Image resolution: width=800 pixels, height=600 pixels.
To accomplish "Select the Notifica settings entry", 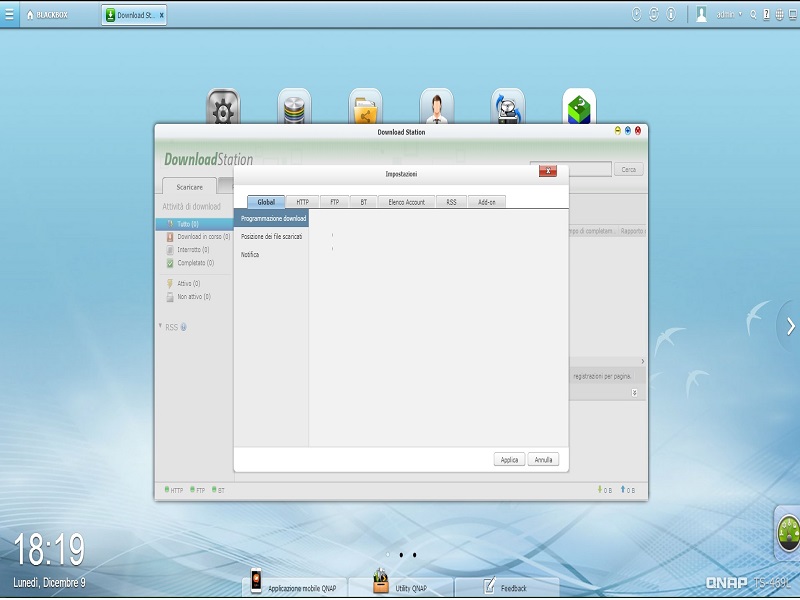I will pyautogui.click(x=250, y=255).
